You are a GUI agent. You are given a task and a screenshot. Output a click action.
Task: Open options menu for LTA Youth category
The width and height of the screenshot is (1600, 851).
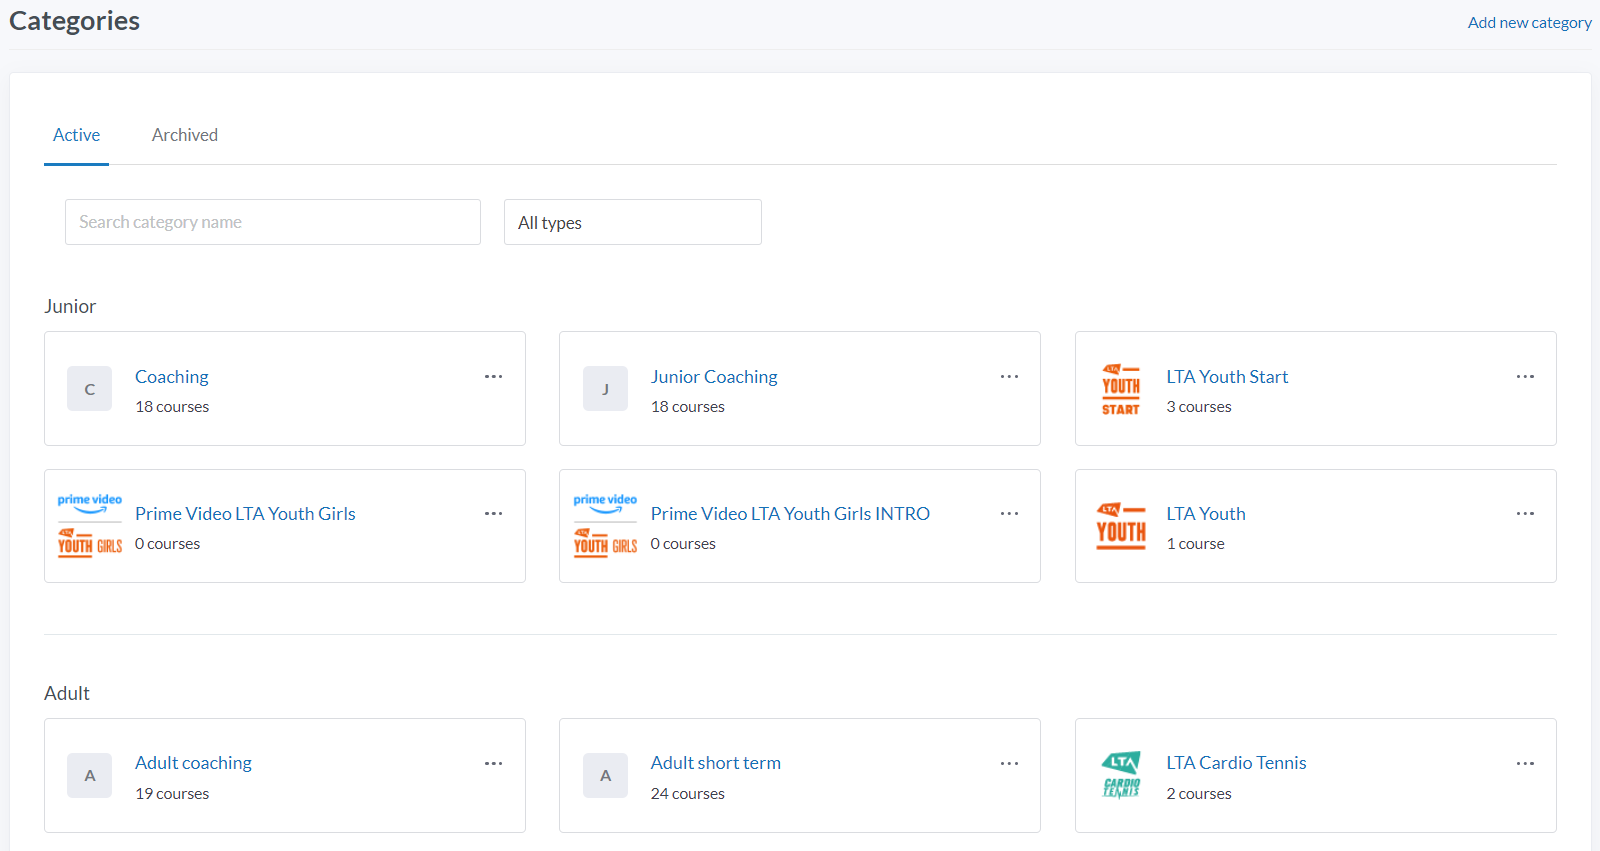[1525, 514]
